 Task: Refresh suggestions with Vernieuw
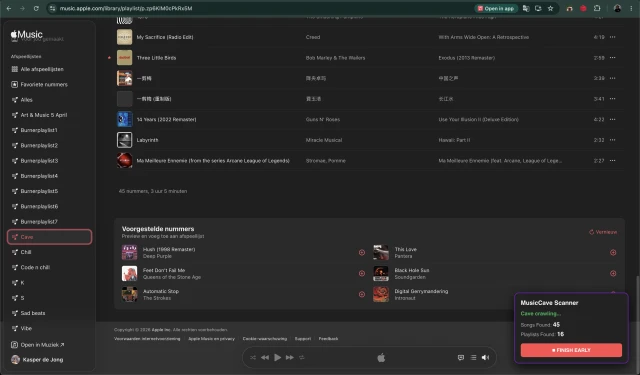603,232
